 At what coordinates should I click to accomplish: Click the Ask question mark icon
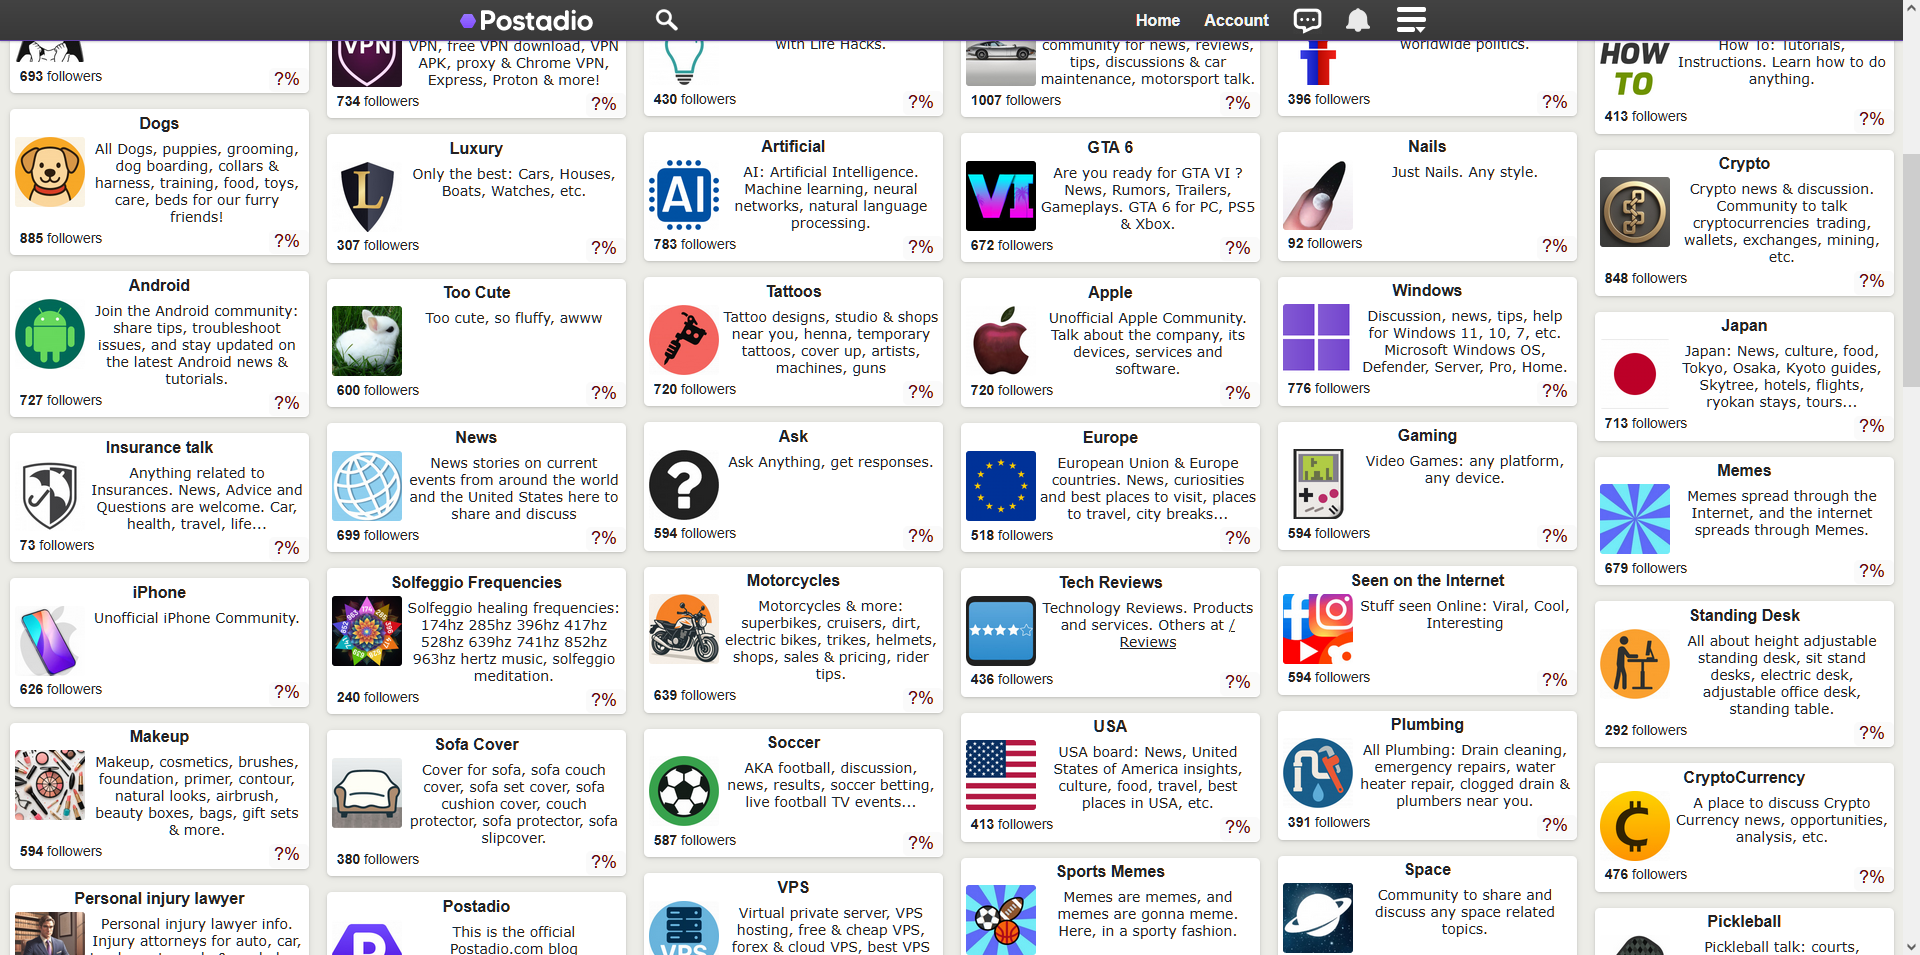click(x=684, y=485)
